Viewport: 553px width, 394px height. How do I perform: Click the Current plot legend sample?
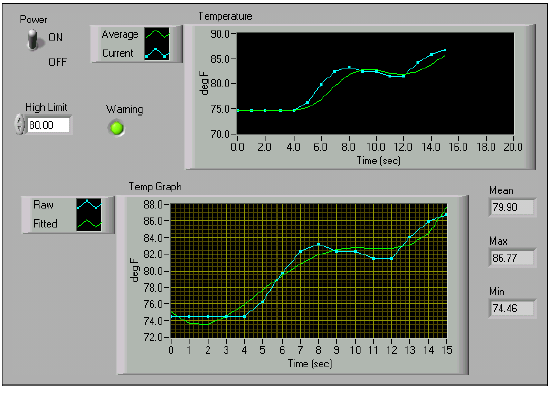pyautogui.click(x=157, y=52)
